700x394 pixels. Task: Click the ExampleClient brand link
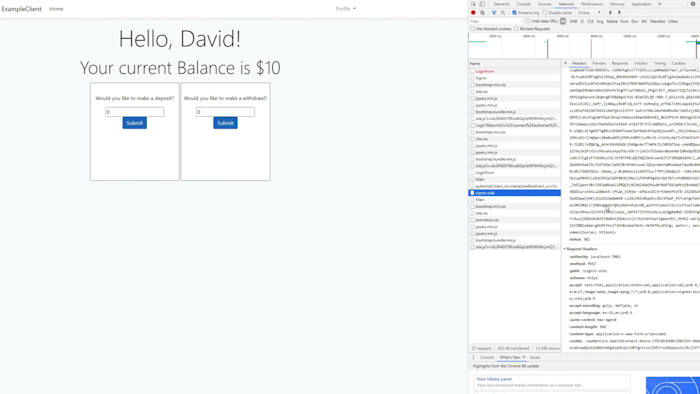(x=21, y=8)
